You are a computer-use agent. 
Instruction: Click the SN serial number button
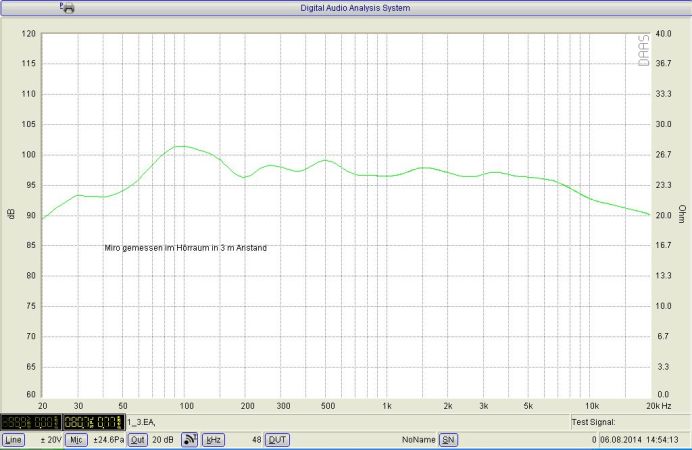[449, 440]
